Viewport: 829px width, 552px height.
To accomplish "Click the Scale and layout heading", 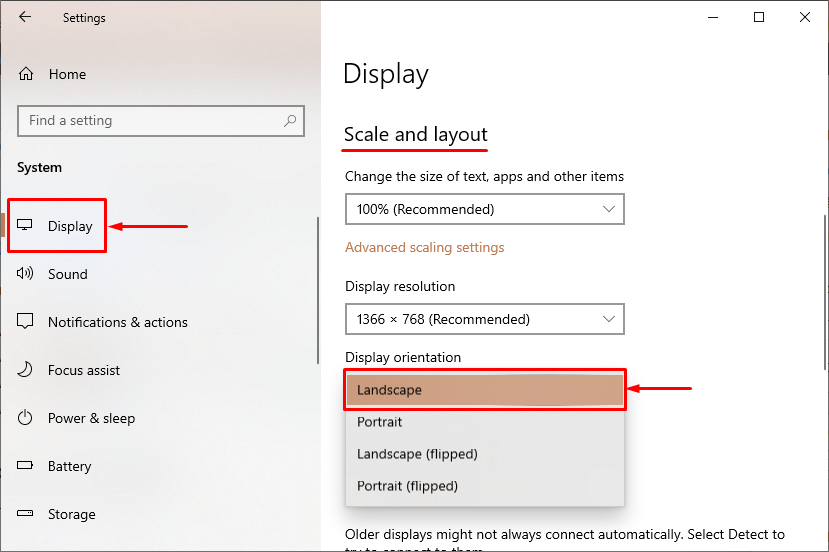I will pos(416,134).
